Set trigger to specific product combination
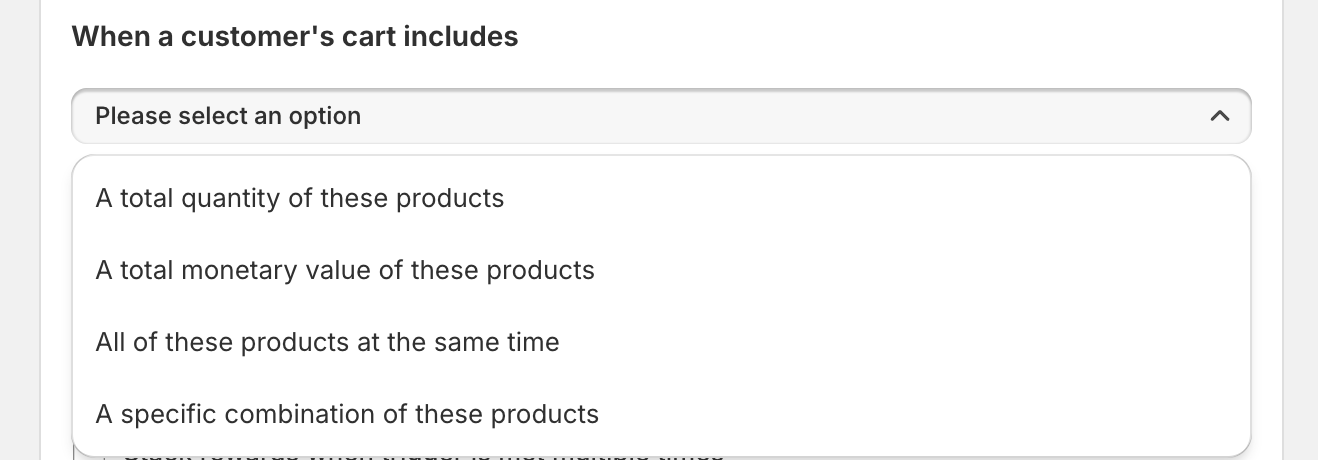The height and width of the screenshot is (460, 1318). click(346, 414)
